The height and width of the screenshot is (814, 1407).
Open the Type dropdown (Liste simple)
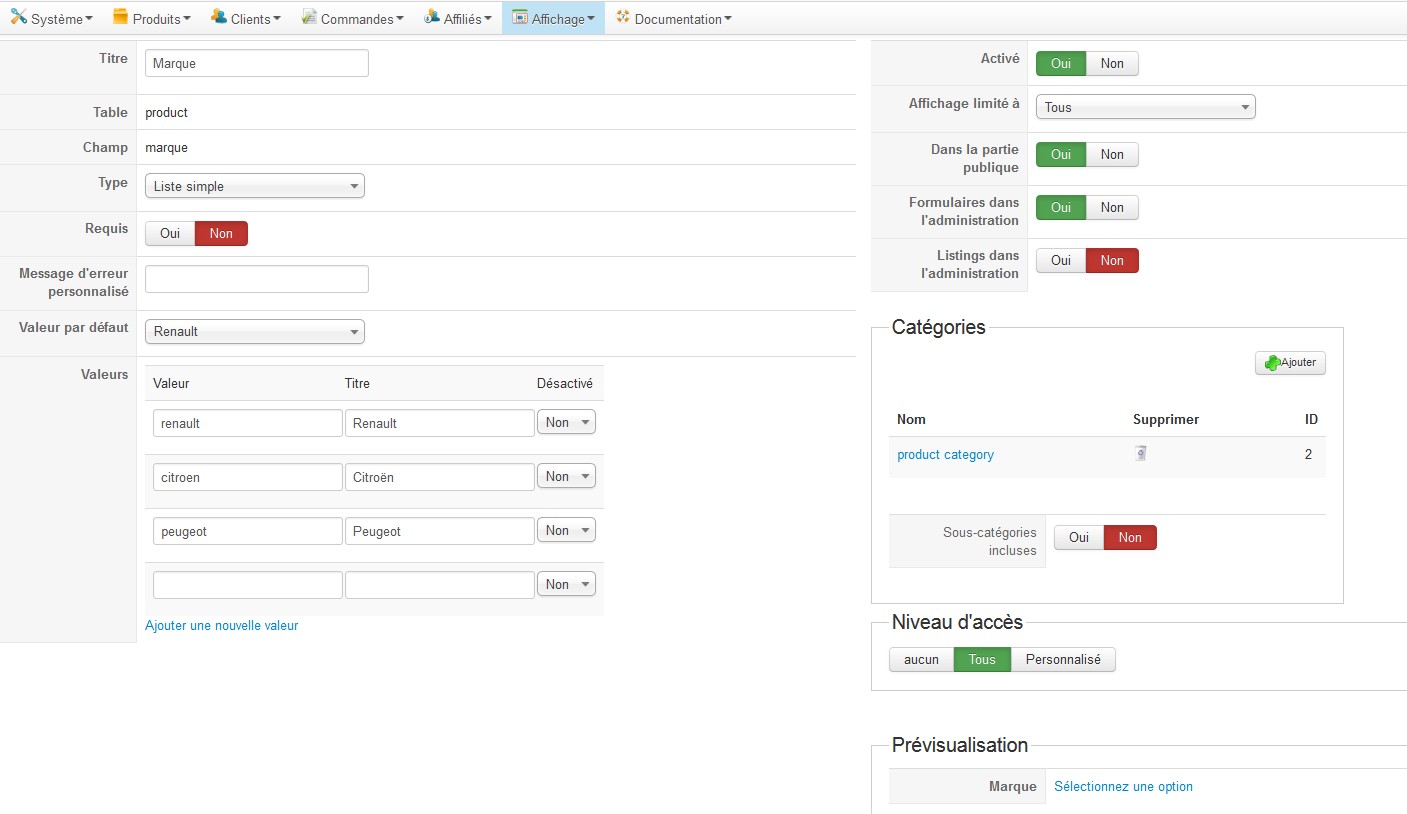coord(255,186)
